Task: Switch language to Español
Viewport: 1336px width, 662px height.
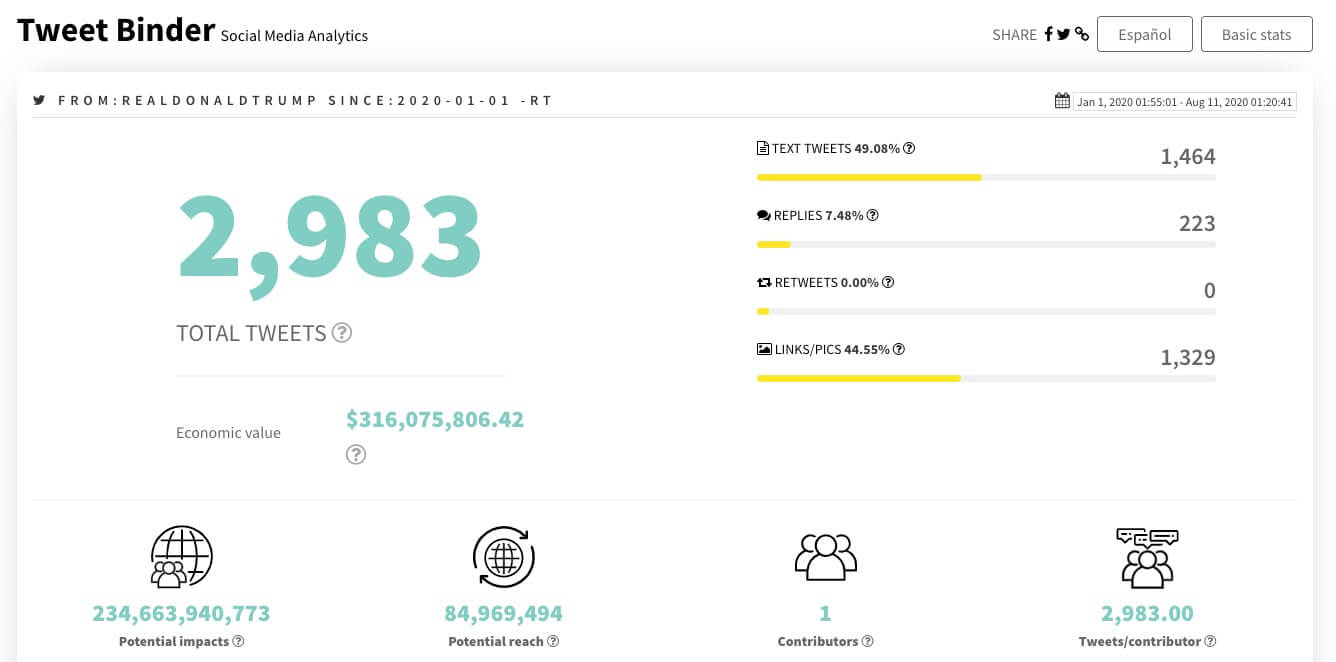Action: point(1145,34)
